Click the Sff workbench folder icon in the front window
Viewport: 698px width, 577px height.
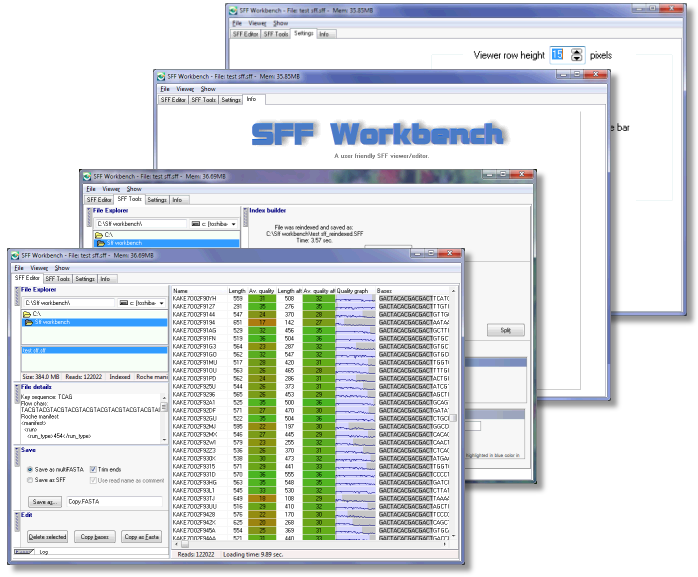click(28, 322)
